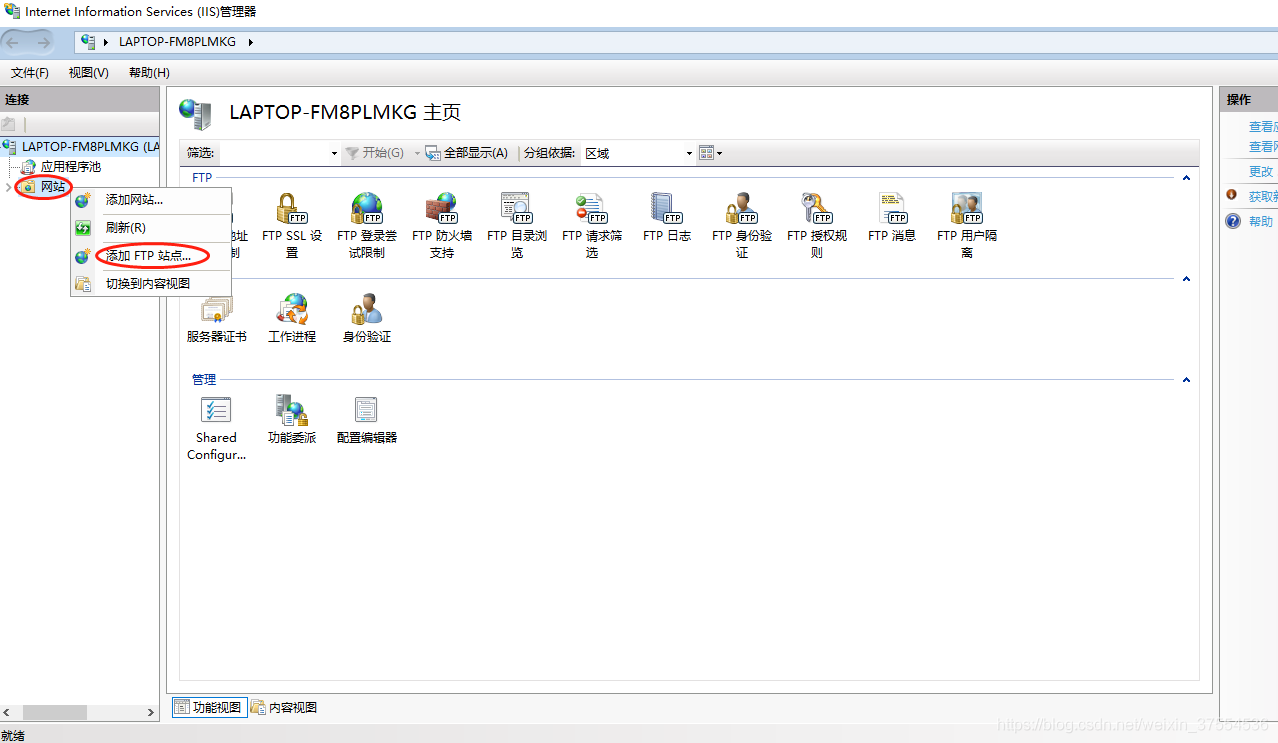Open FTP user isolation icon
Viewport: 1278px width, 743px height.
point(967,225)
